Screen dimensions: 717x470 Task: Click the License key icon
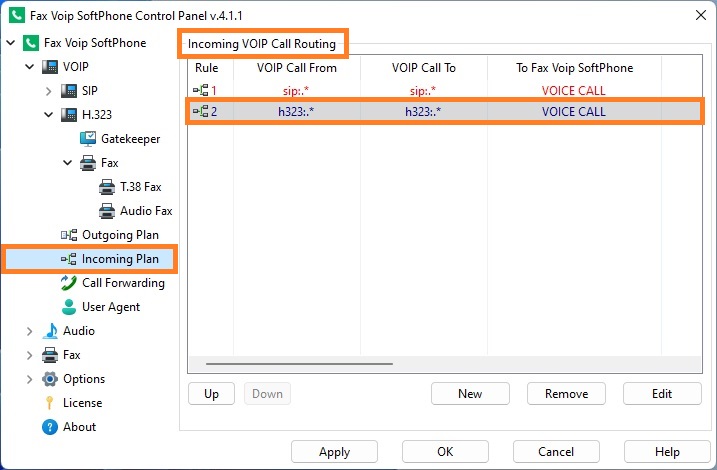(49, 403)
